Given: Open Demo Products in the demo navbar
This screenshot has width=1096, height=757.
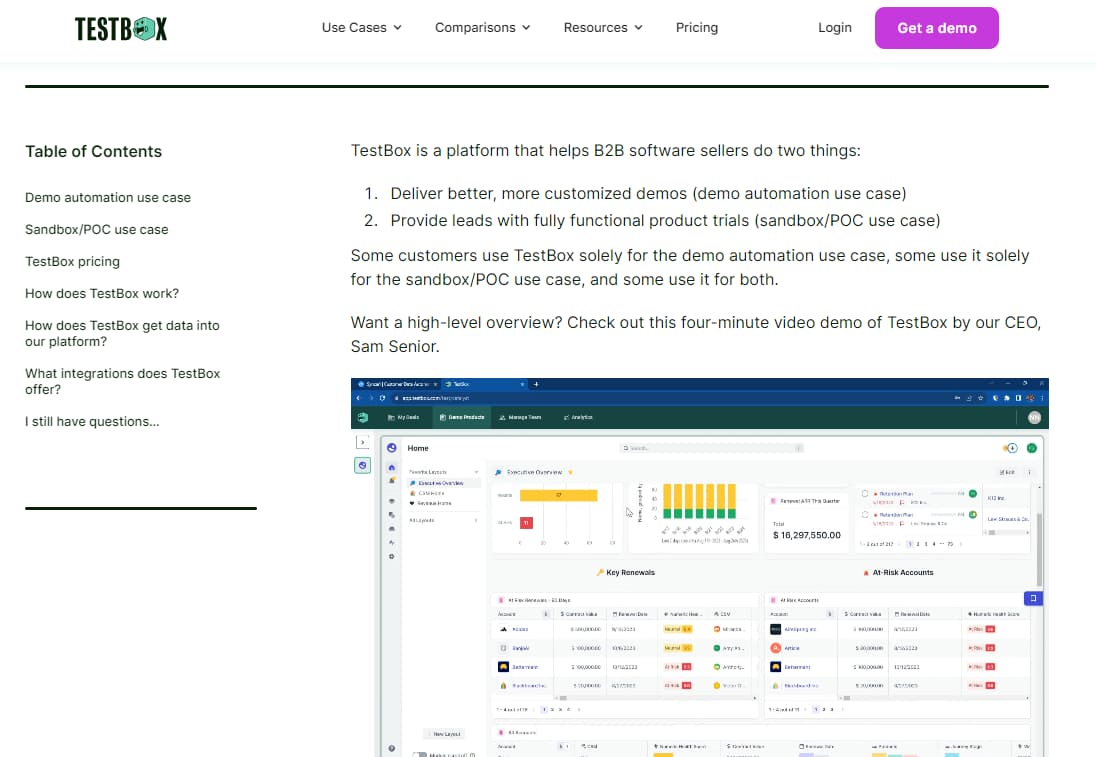Looking at the screenshot, I should (x=462, y=417).
